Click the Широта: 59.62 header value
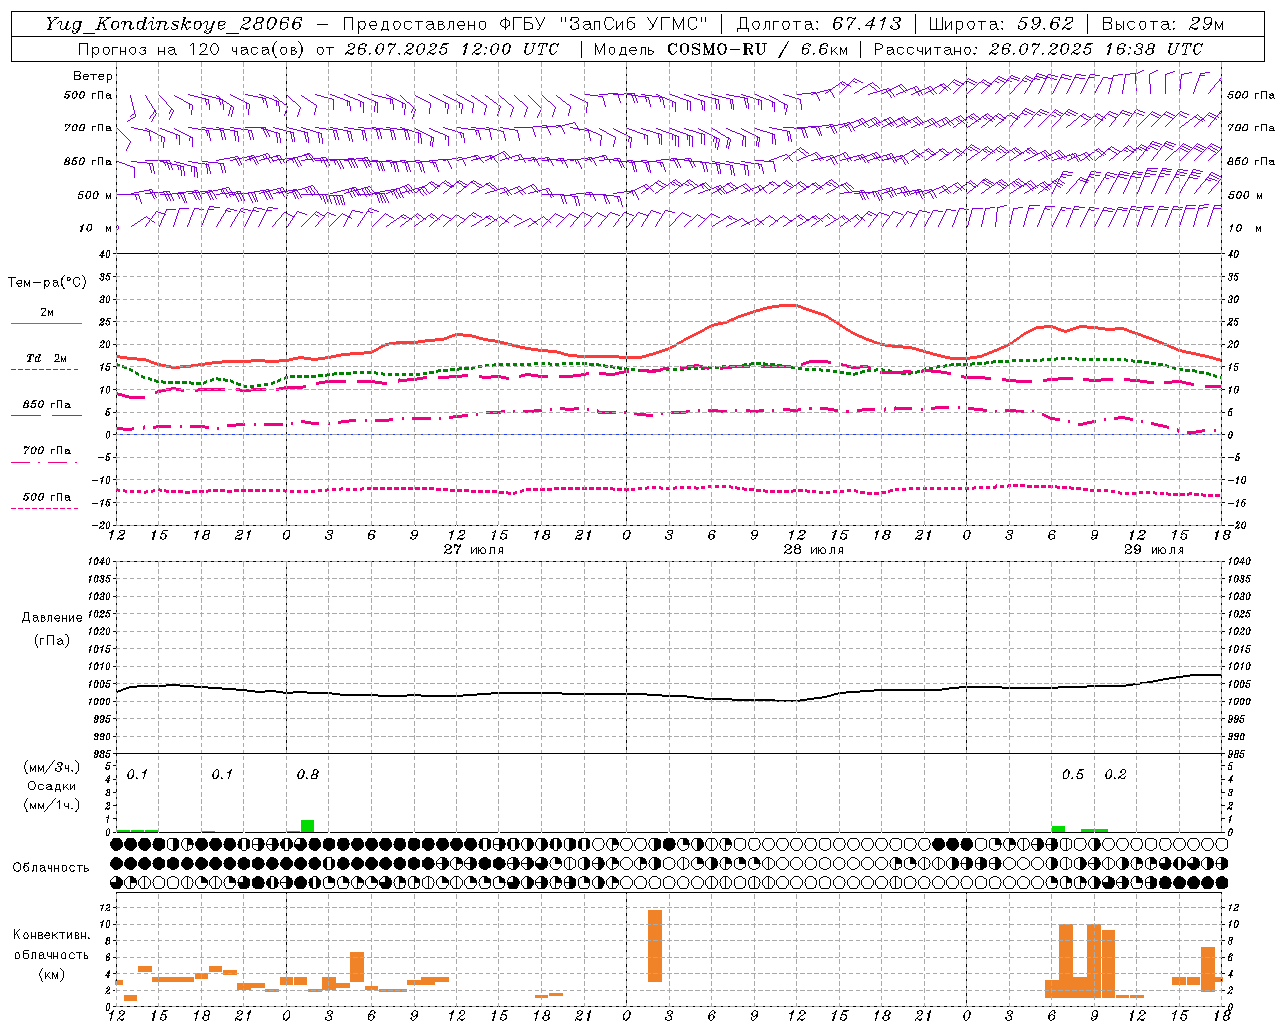1280x1024 pixels. tap(1001, 24)
